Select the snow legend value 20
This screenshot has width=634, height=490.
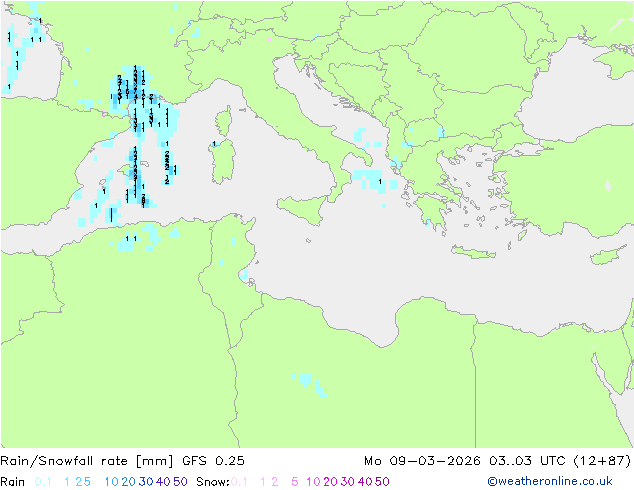[330, 482]
